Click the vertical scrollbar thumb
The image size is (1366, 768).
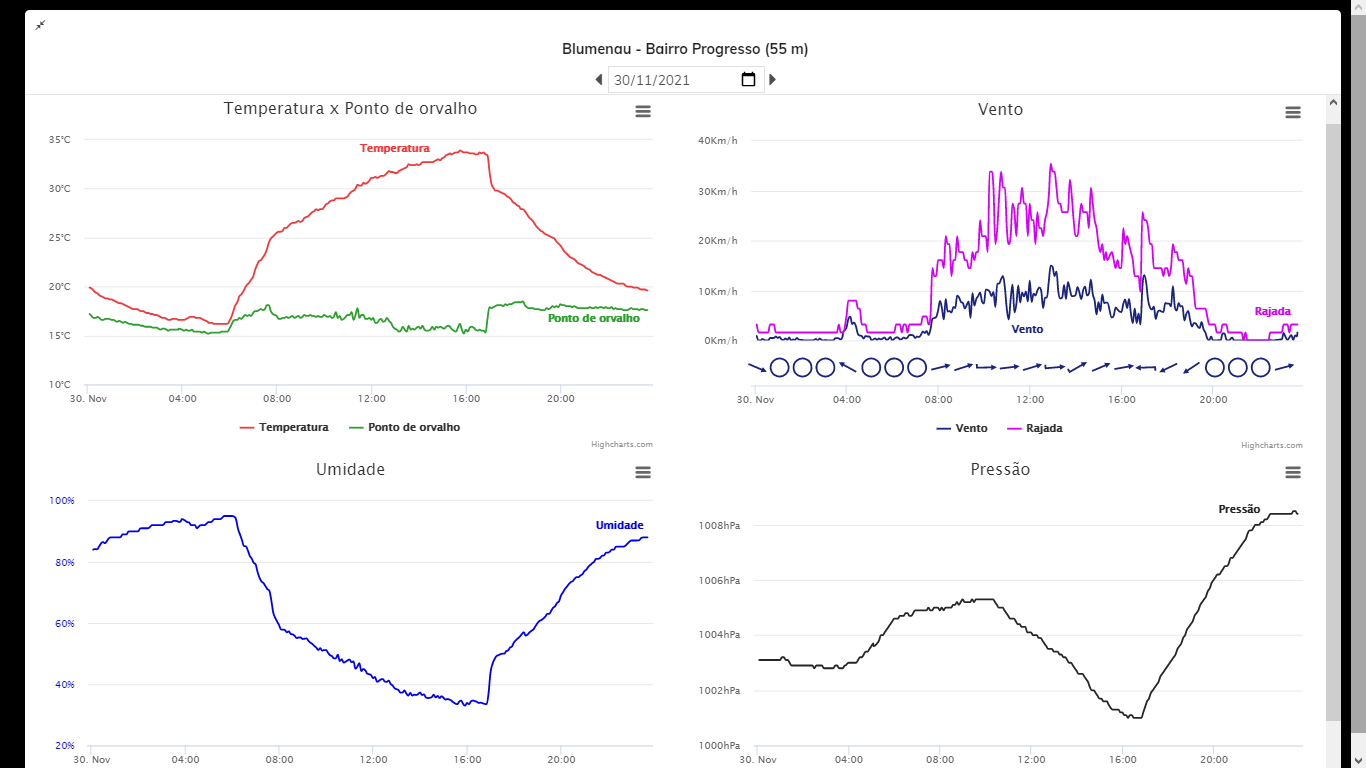(1333, 420)
